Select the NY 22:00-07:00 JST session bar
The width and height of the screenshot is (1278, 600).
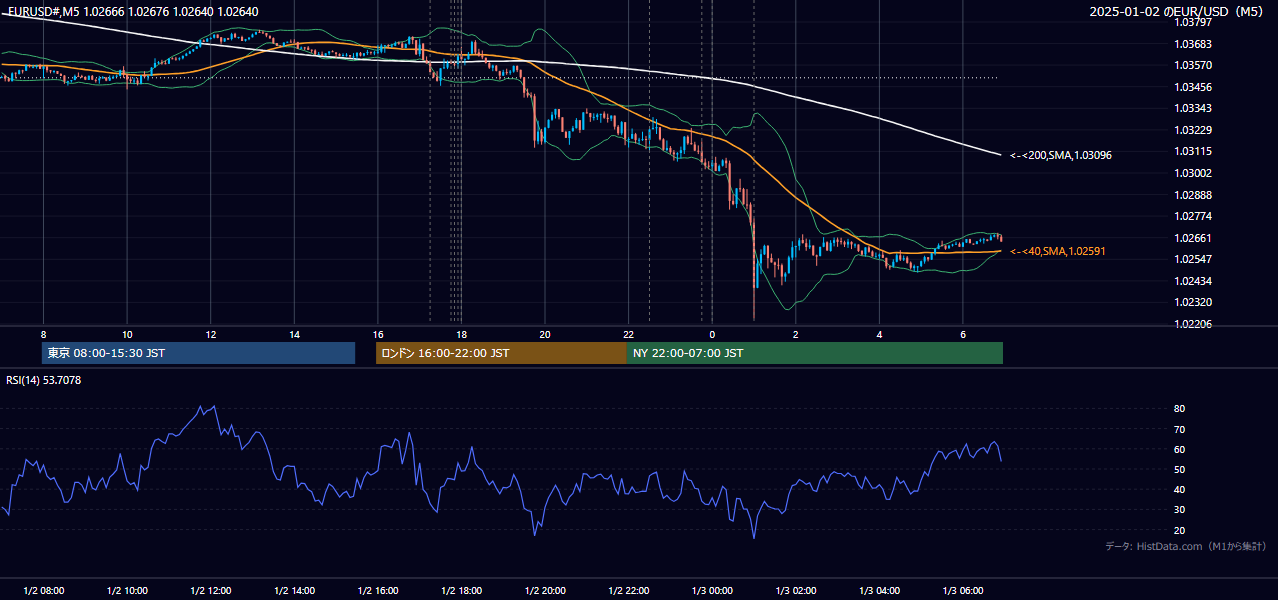tap(815, 353)
